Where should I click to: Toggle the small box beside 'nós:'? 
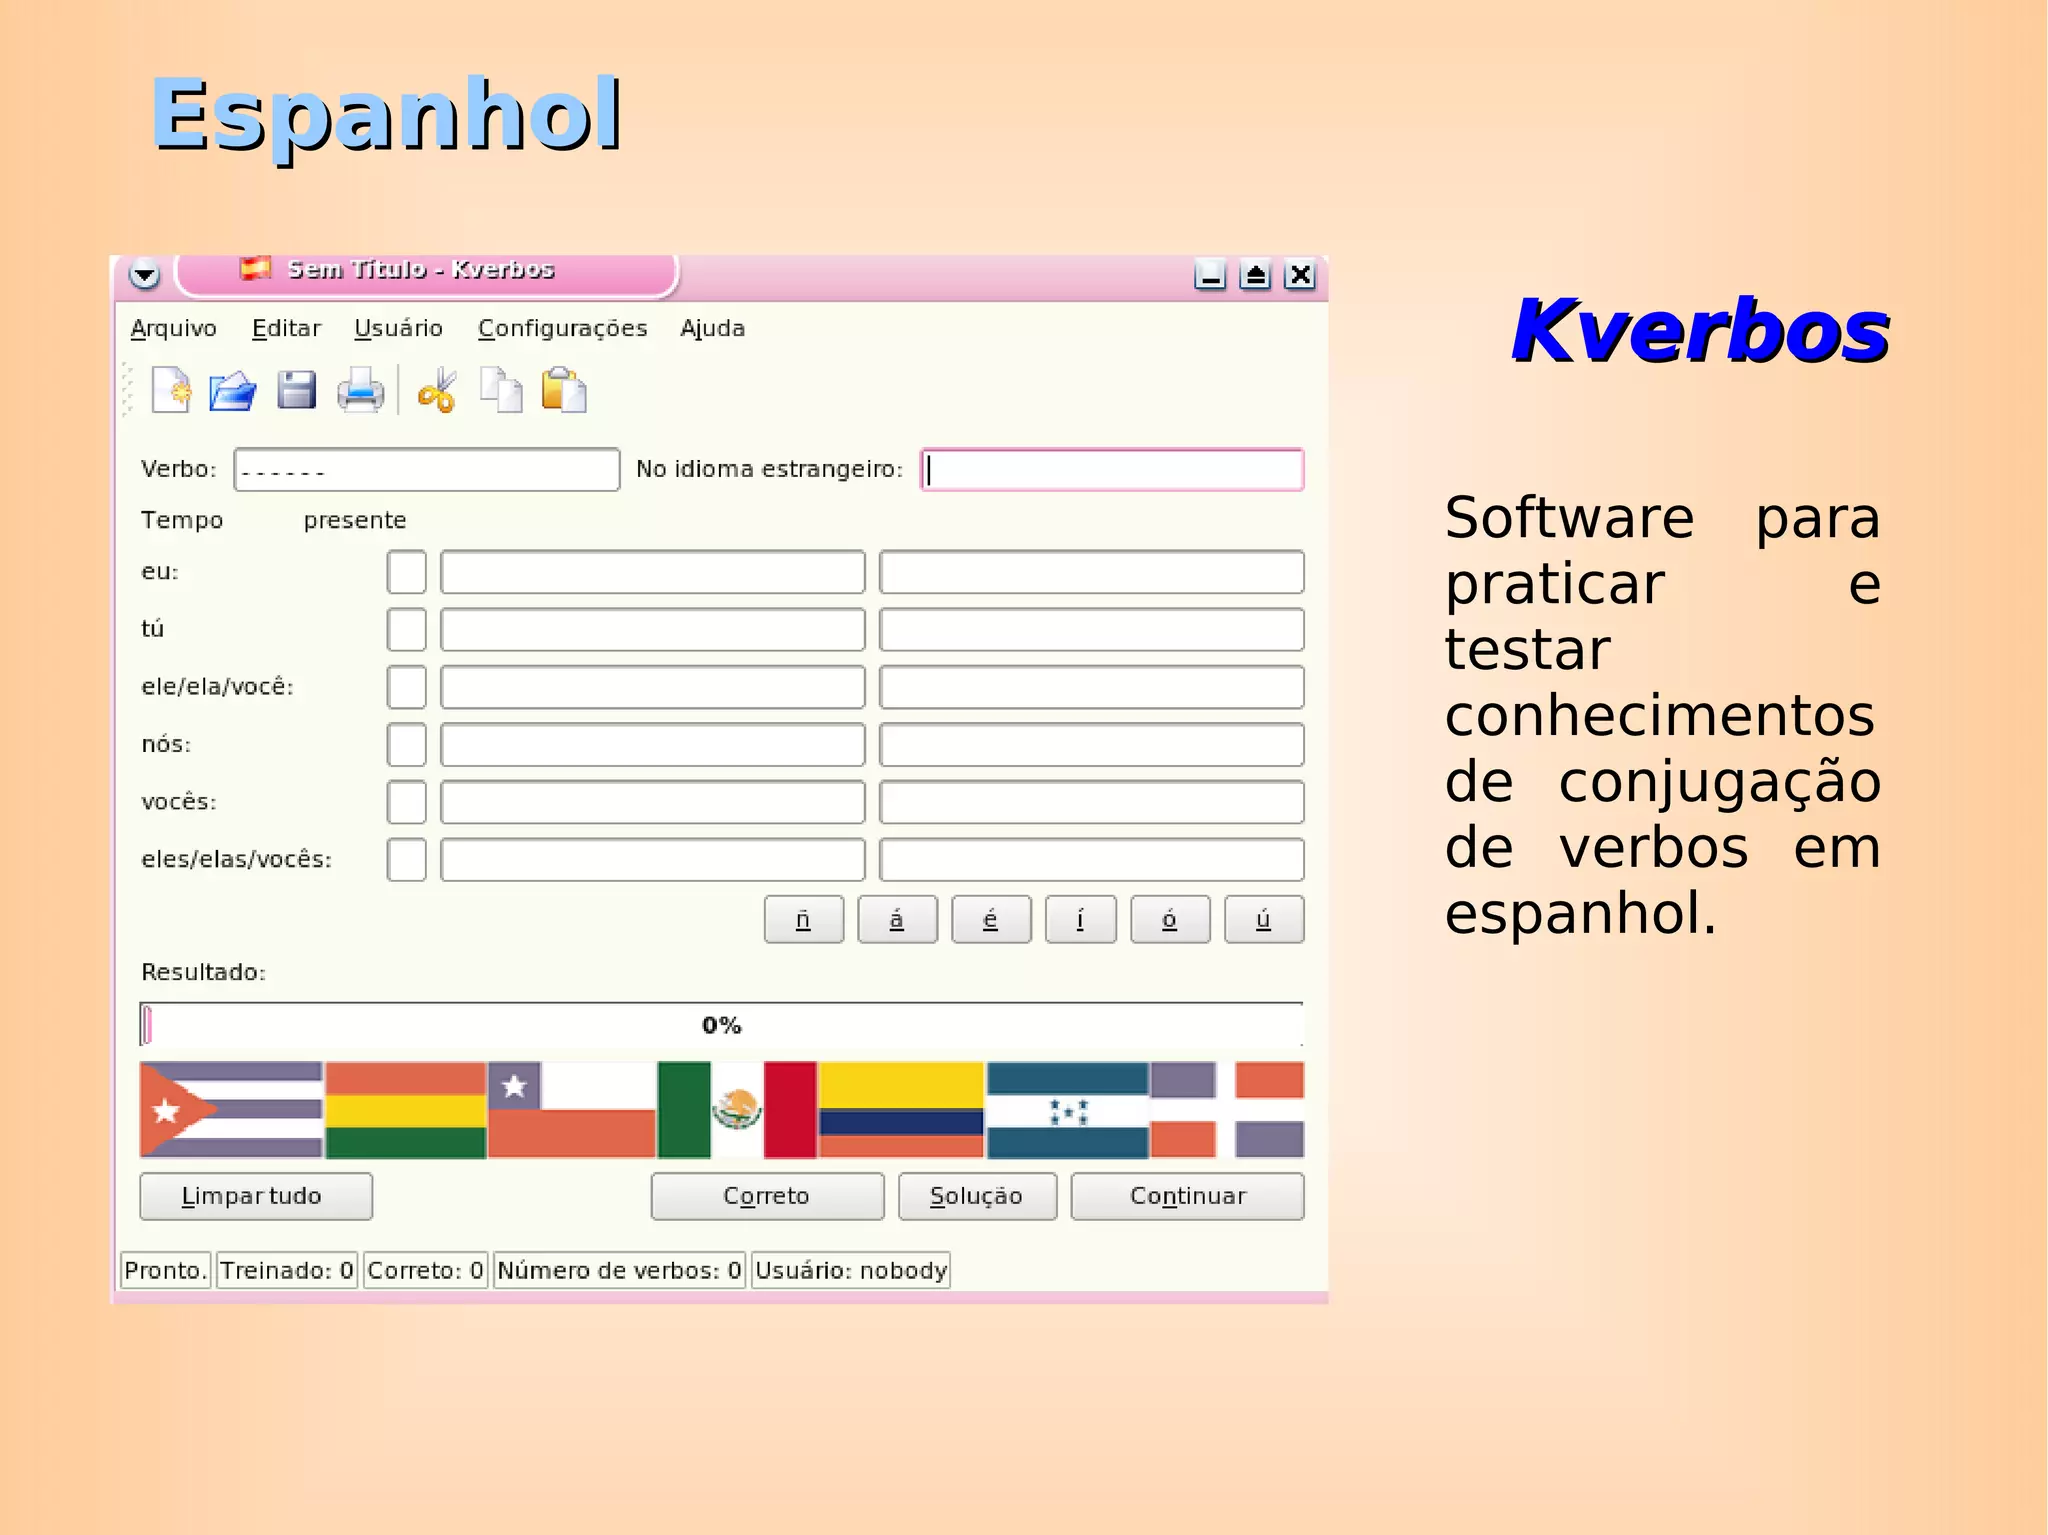406,745
